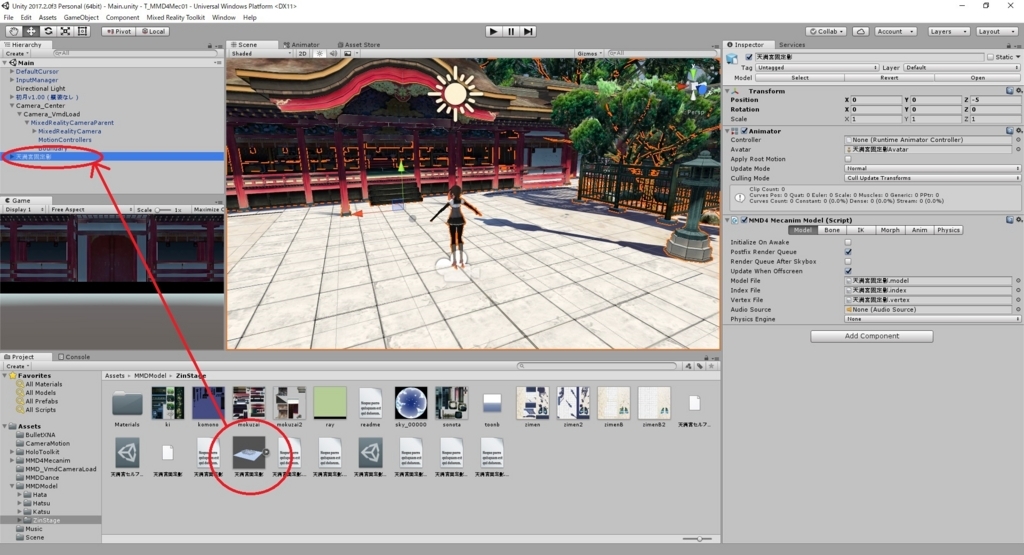Viewport: 1024px width, 555px height.
Task: Open the GameObject menu
Action: [81, 18]
